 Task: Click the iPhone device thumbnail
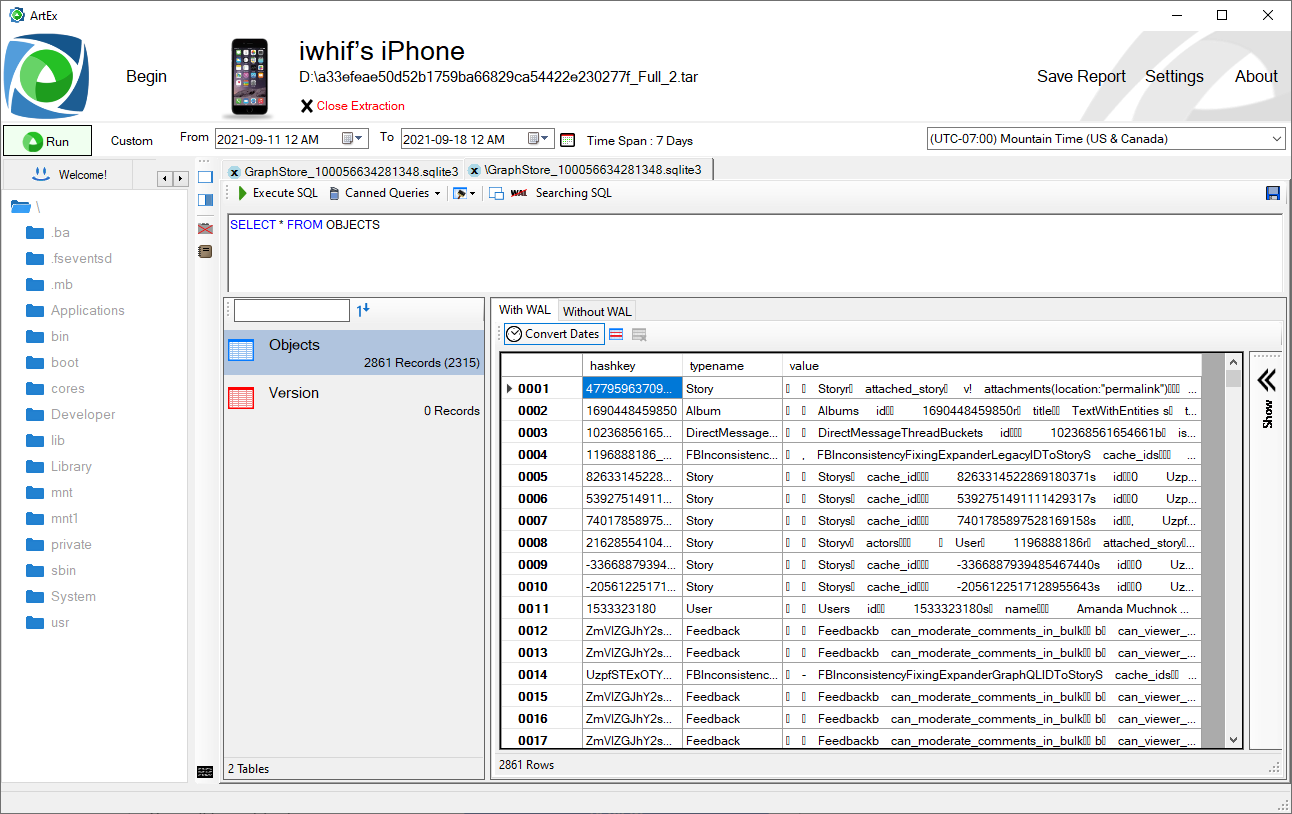250,77
